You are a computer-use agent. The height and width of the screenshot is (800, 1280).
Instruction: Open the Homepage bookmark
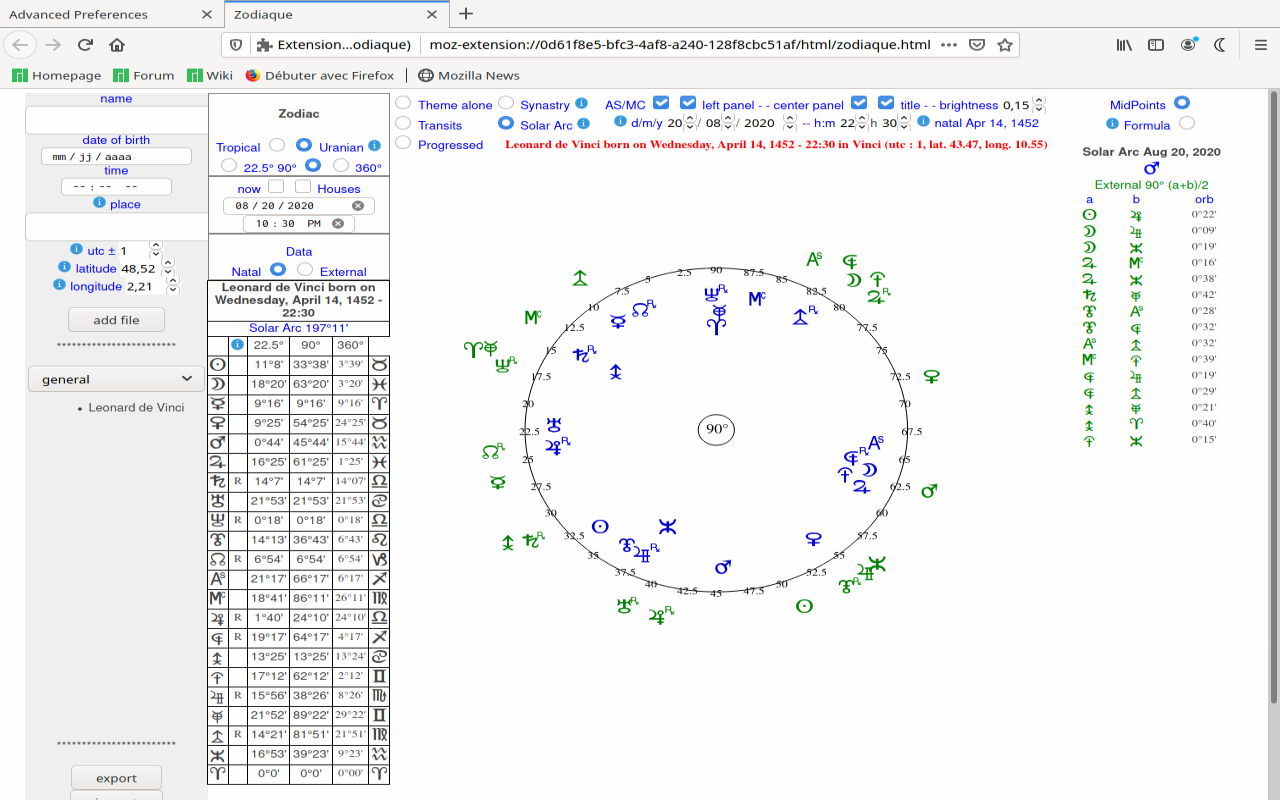coord(57,75)
